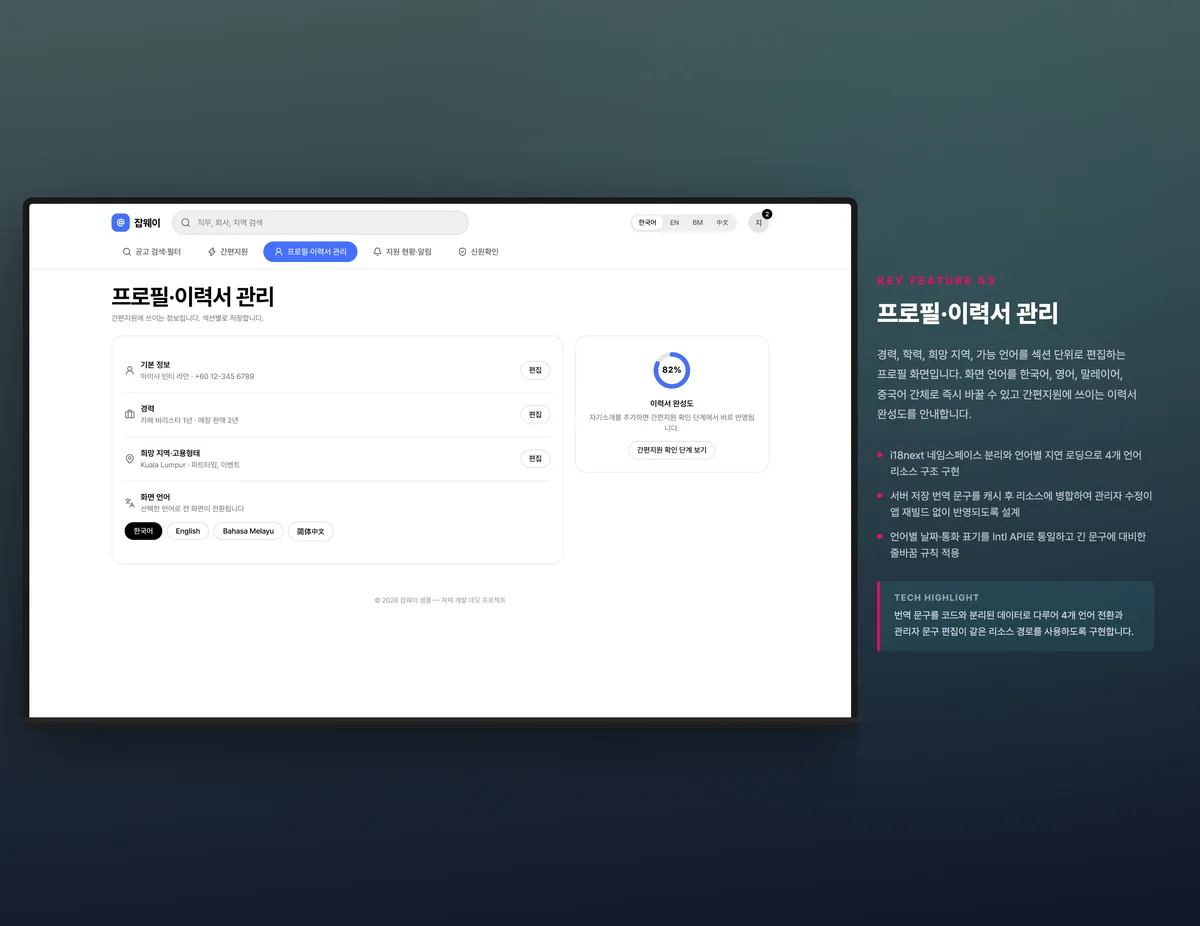The height and width of the screenshot is (926, 1200).
Task: Open the 신원확인 tab
Action: (478, 252)
